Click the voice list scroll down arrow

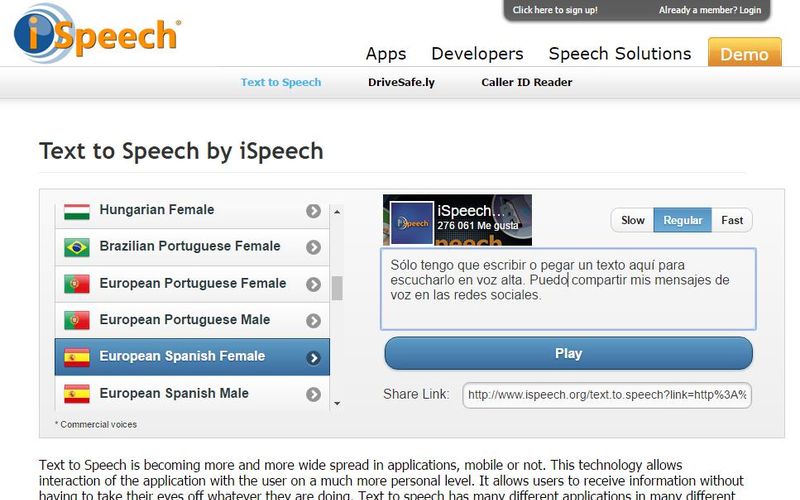click(x=337, y=404)
